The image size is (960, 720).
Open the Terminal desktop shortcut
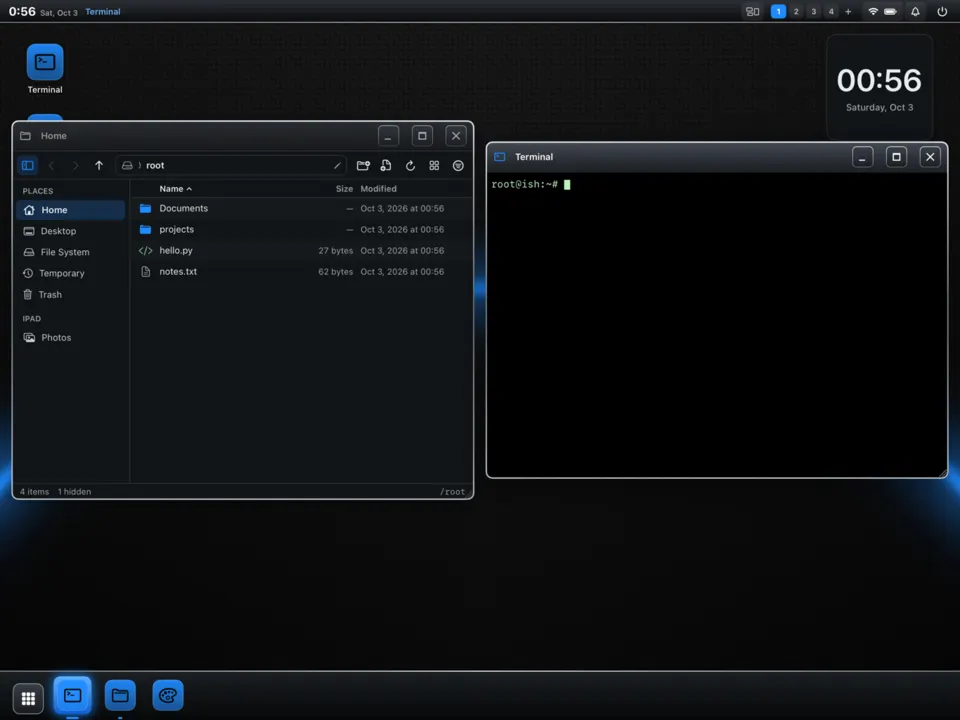pyautogui.click(x=45, y=69)
